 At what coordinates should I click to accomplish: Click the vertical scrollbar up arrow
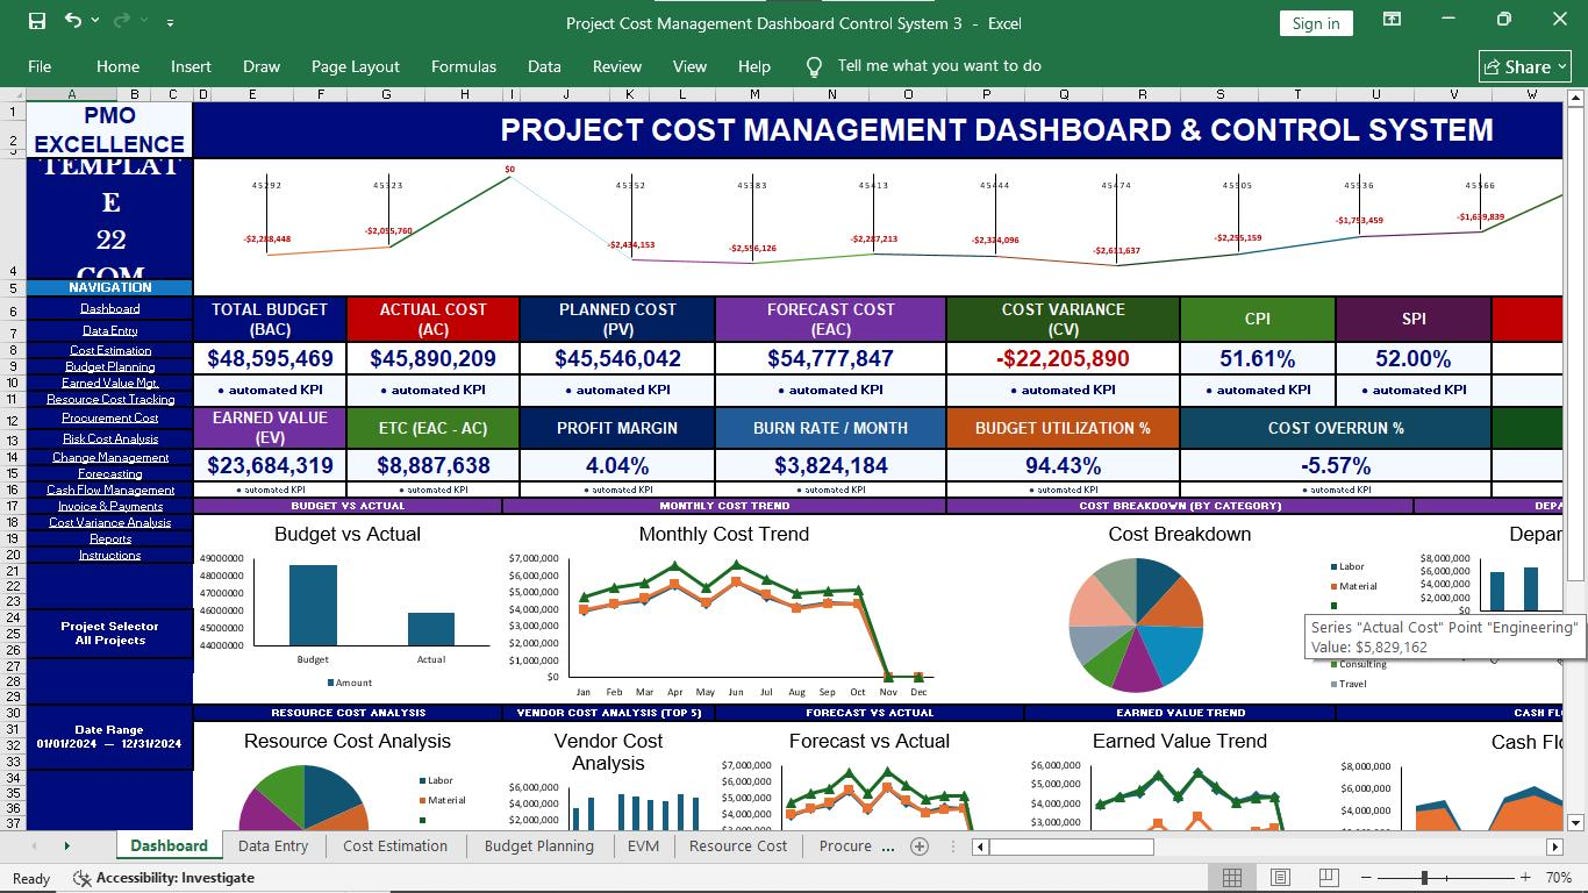point(1575,98)
